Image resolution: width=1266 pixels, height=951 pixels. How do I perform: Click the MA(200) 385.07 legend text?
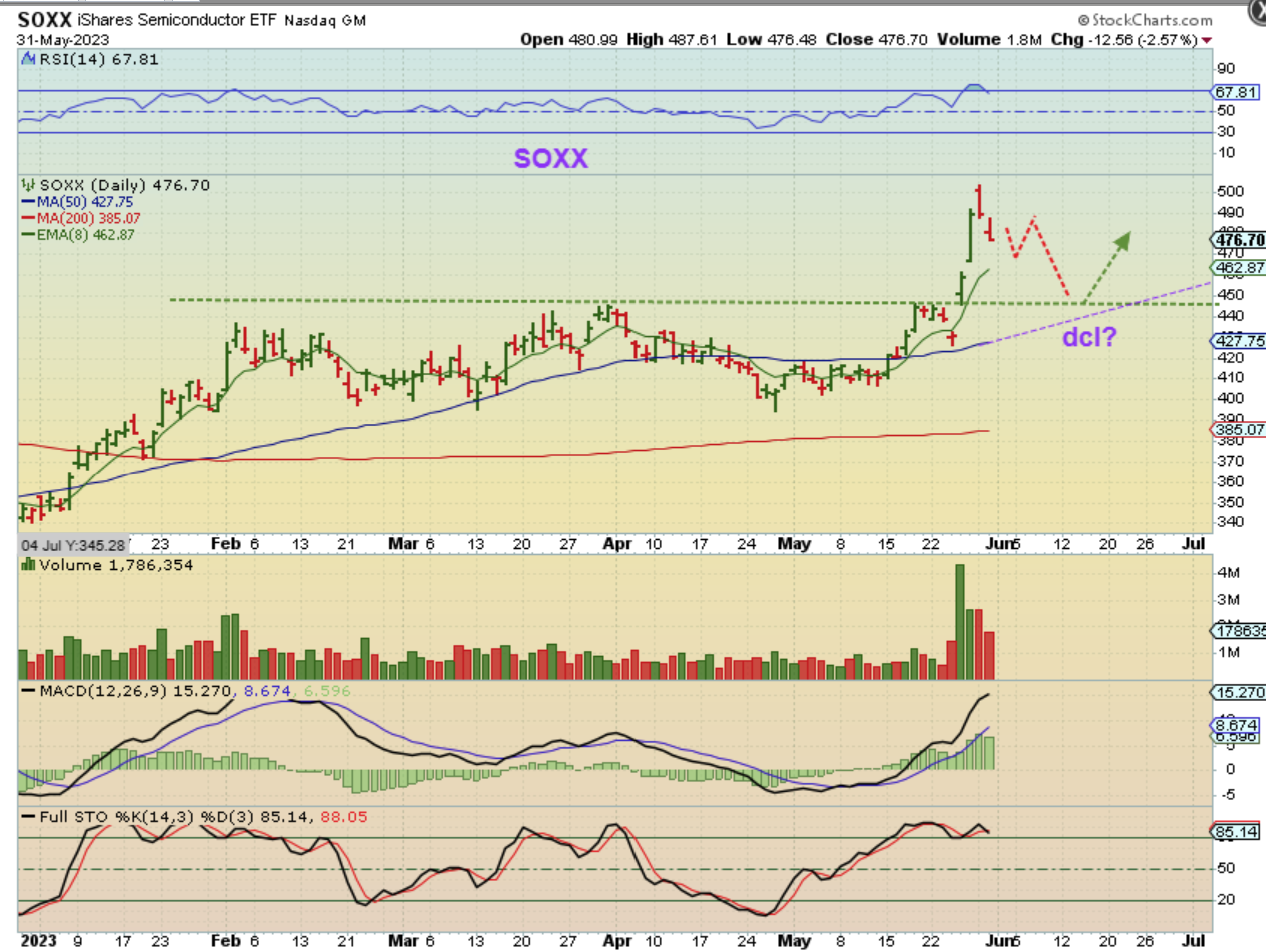tap(89, 218)
